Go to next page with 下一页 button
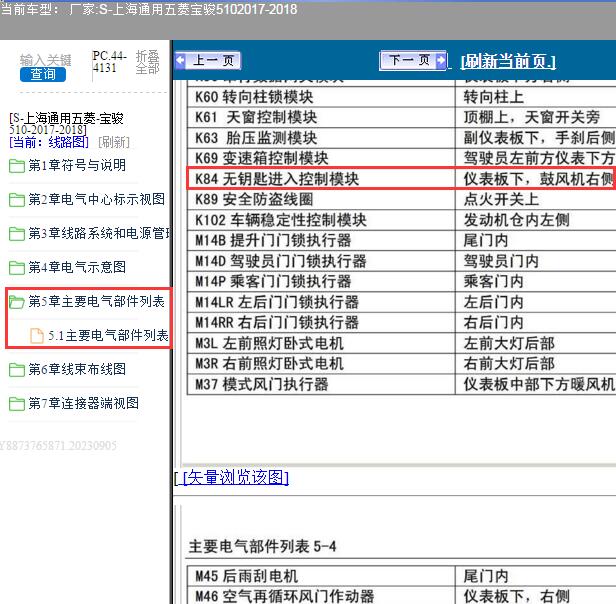 (x=413, y=61)
